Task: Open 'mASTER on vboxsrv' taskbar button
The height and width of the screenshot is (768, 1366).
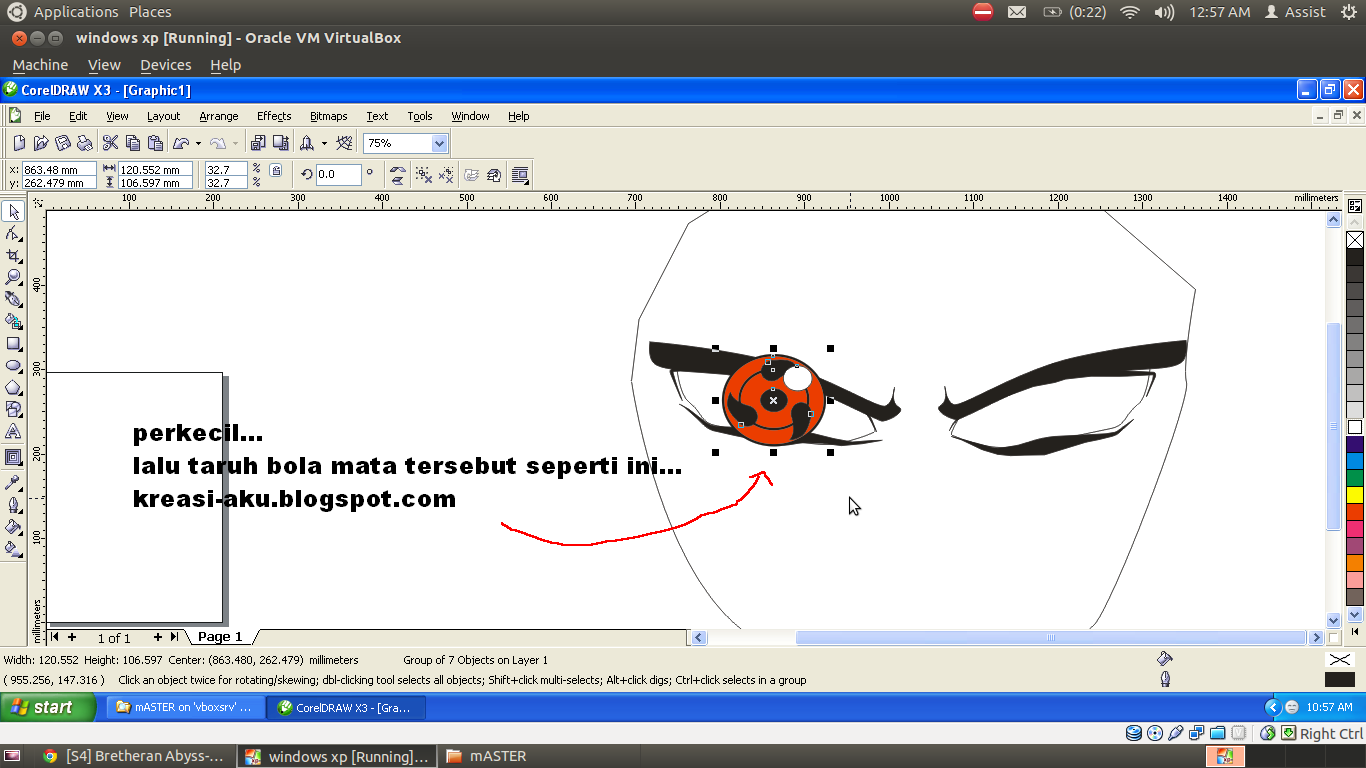Action: coord(186,707)
